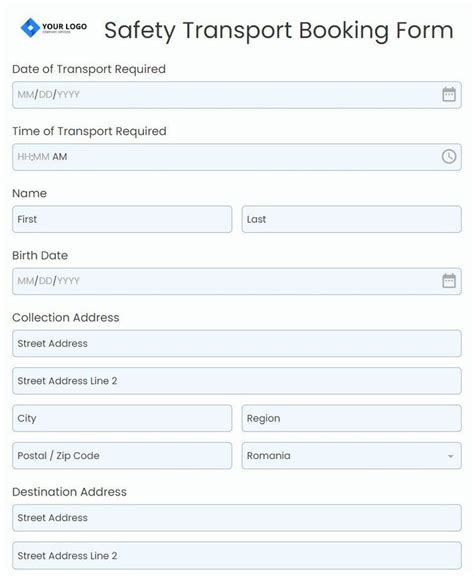Open calendar picker for Date of Transport
Screen dimensions: 474x576
click(448, 95)
